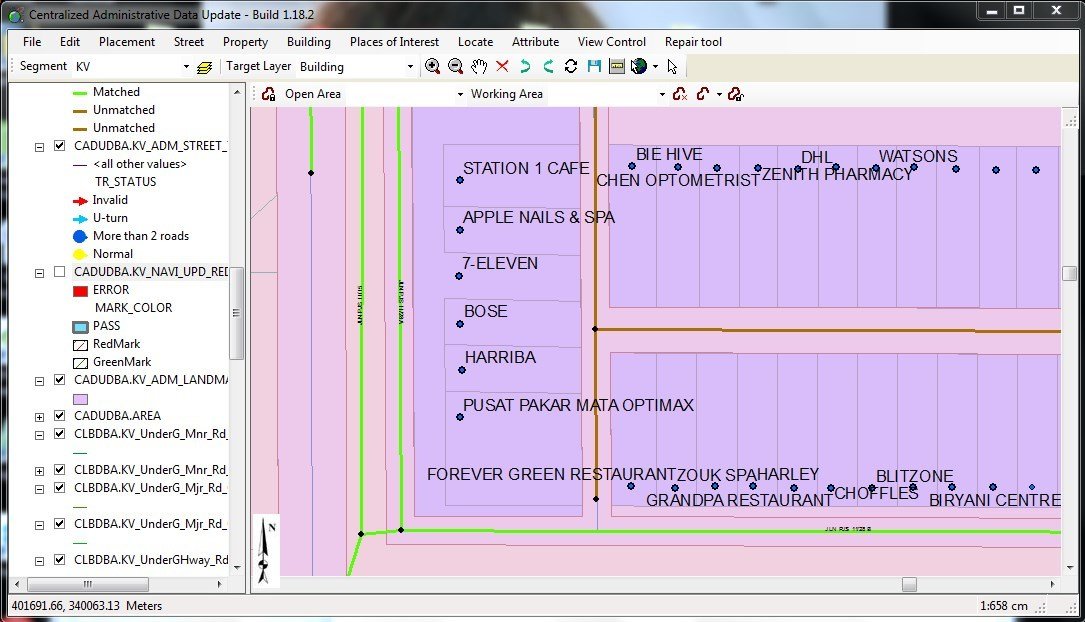This screenshot has height=622, width=1085.
Task: Toggle CADUDBA.KV_ADM_LANDMA layer checkbox
Action: pyautogui.click(x=60, y=380)
